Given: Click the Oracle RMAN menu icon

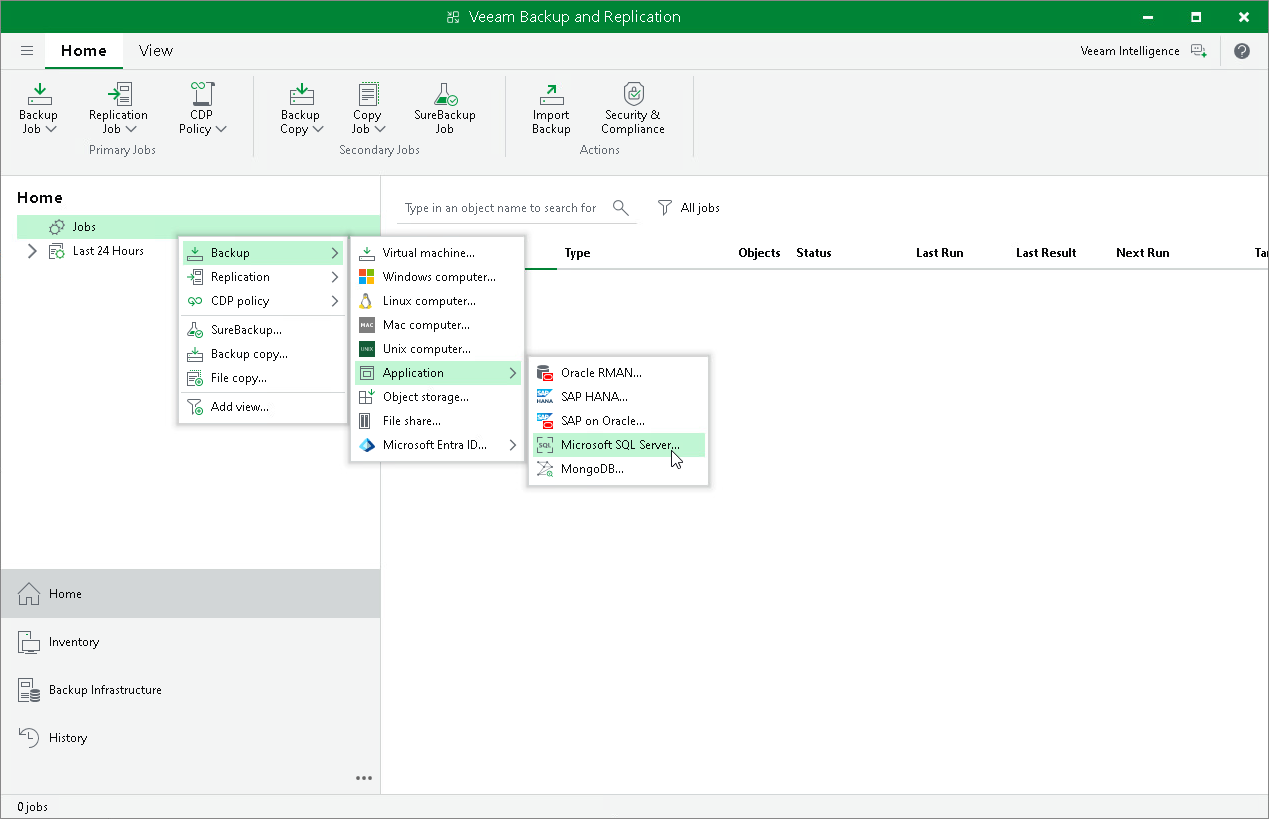Looking at the screenshot, I should click(x=545, y=373).
